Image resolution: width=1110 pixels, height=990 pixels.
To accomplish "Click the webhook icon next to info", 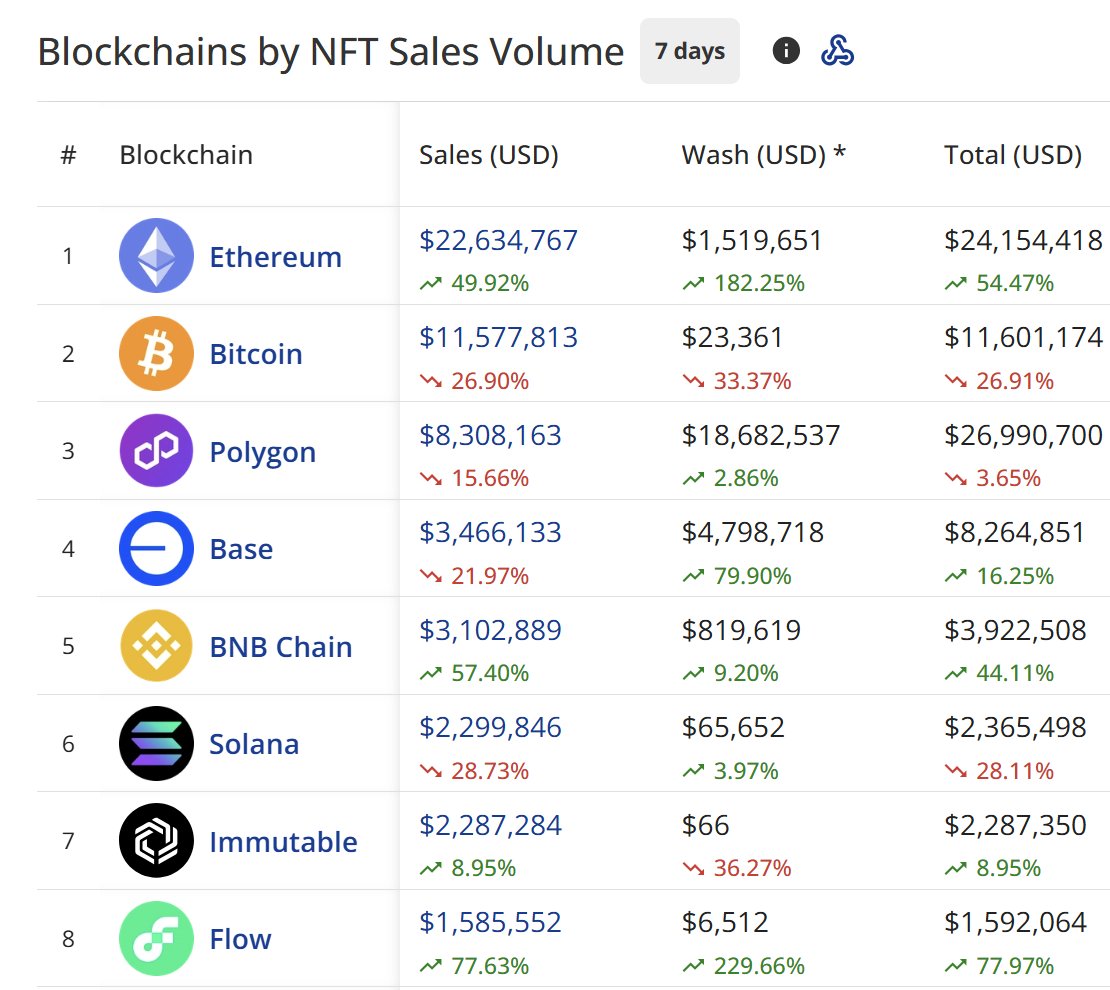I will [837, 50].
